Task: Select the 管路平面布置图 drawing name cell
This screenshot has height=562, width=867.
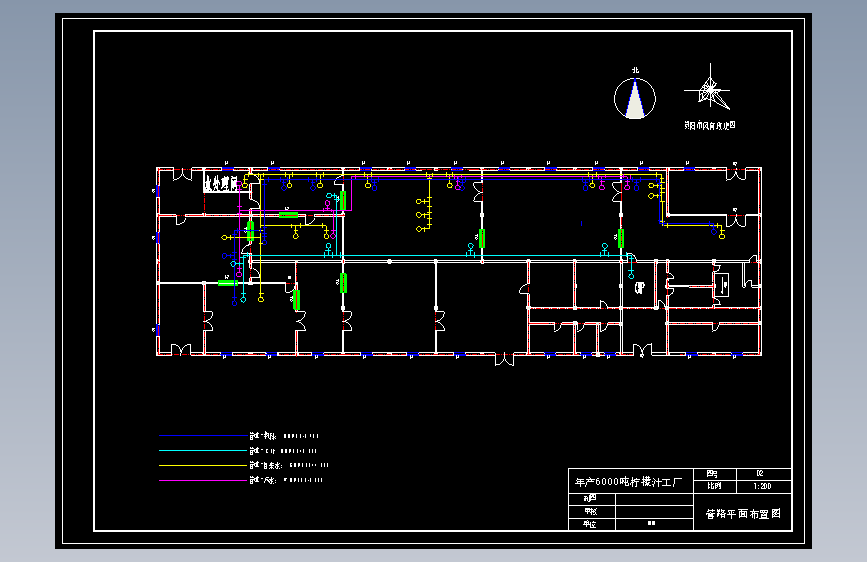Action: pos(743,513)
